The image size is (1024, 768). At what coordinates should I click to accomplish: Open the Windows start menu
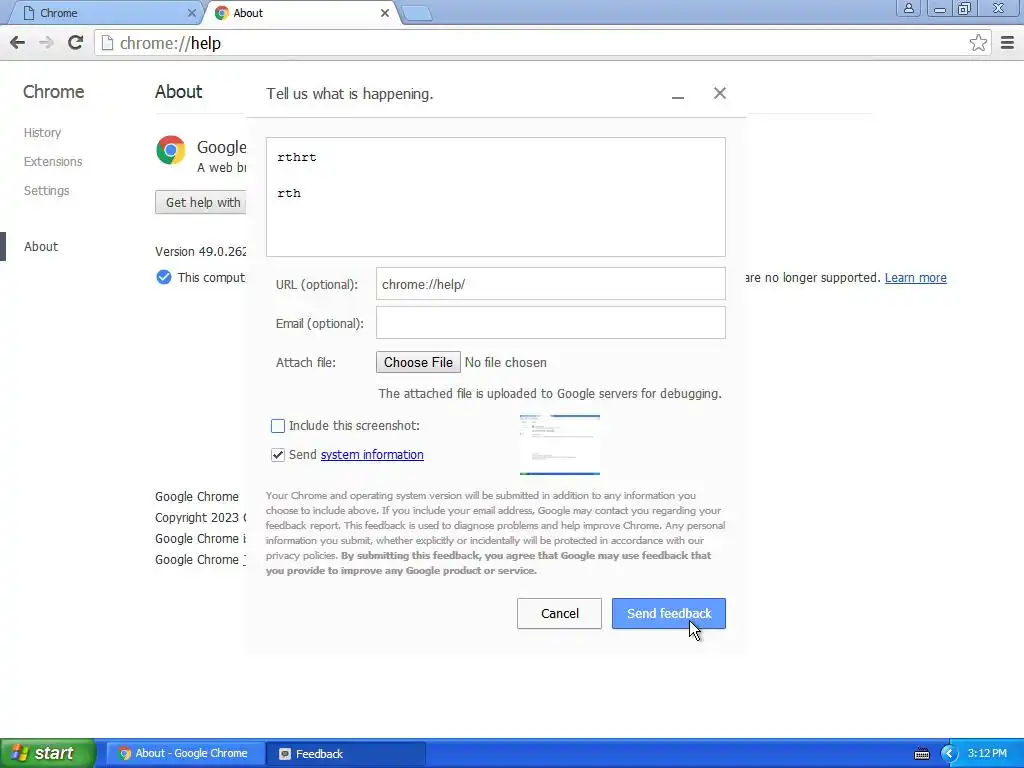(47, 754)
